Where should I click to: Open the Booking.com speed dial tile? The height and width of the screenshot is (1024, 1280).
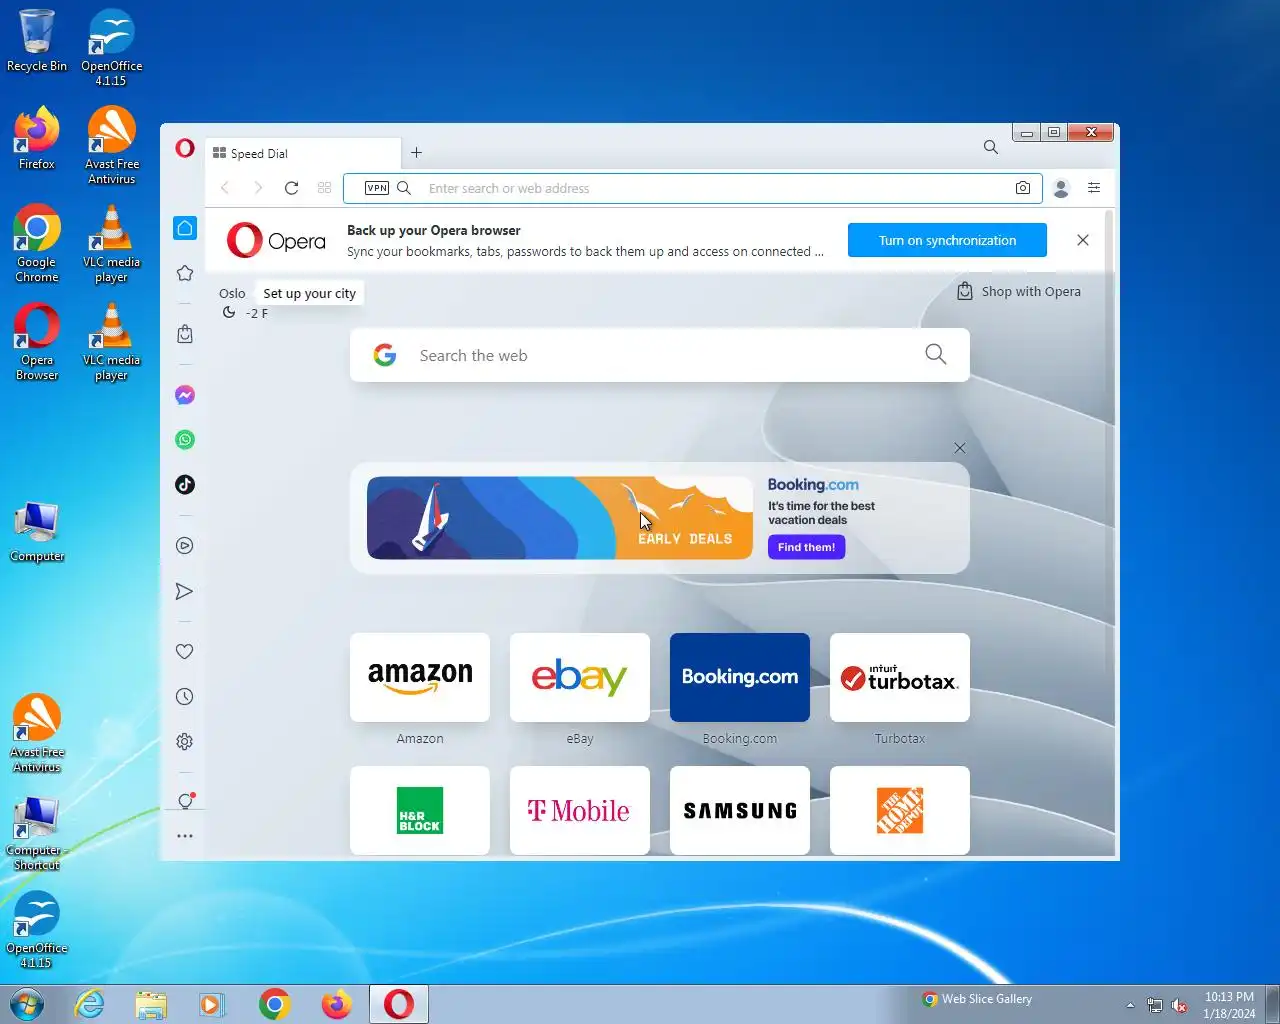tap(740, 677)
